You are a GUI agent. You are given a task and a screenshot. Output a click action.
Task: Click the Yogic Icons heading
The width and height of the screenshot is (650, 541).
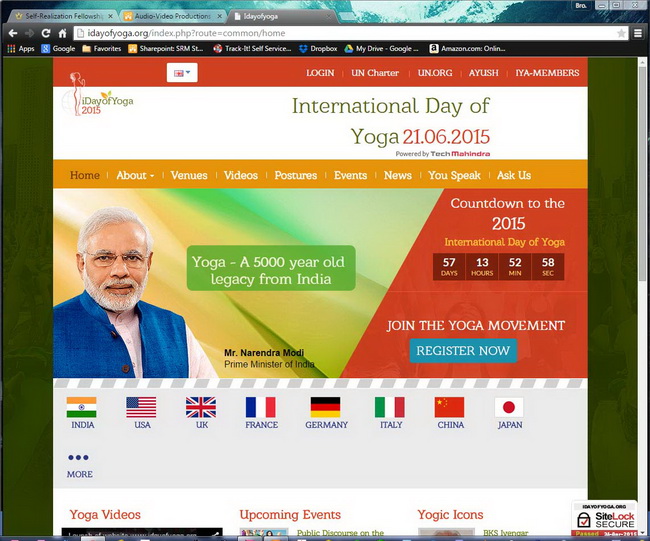tap(450, 515)
